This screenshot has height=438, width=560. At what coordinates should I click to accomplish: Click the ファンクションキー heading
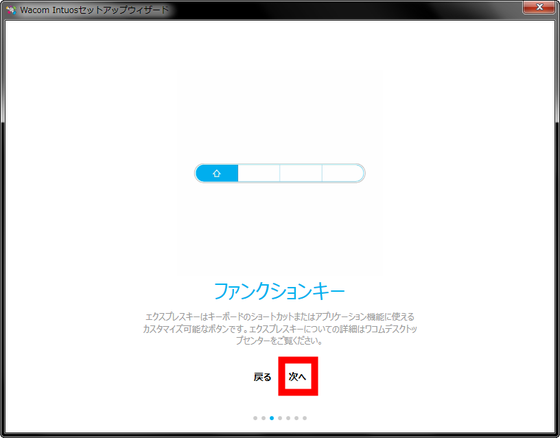pos(279,291)
